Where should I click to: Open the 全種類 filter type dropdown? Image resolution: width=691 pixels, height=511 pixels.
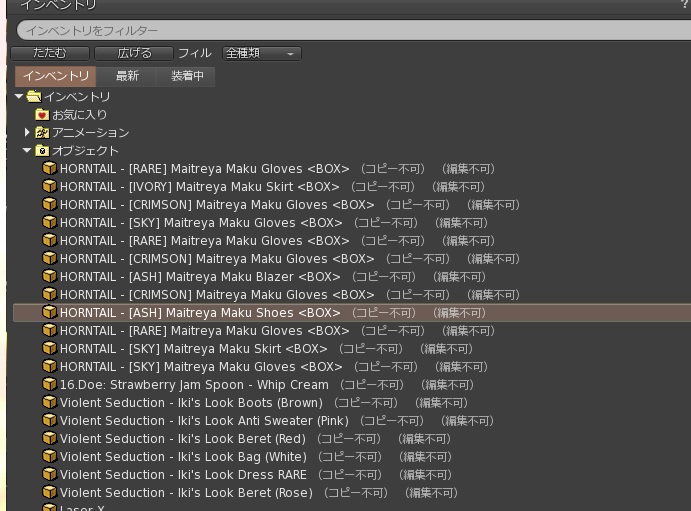coord(261,53)
